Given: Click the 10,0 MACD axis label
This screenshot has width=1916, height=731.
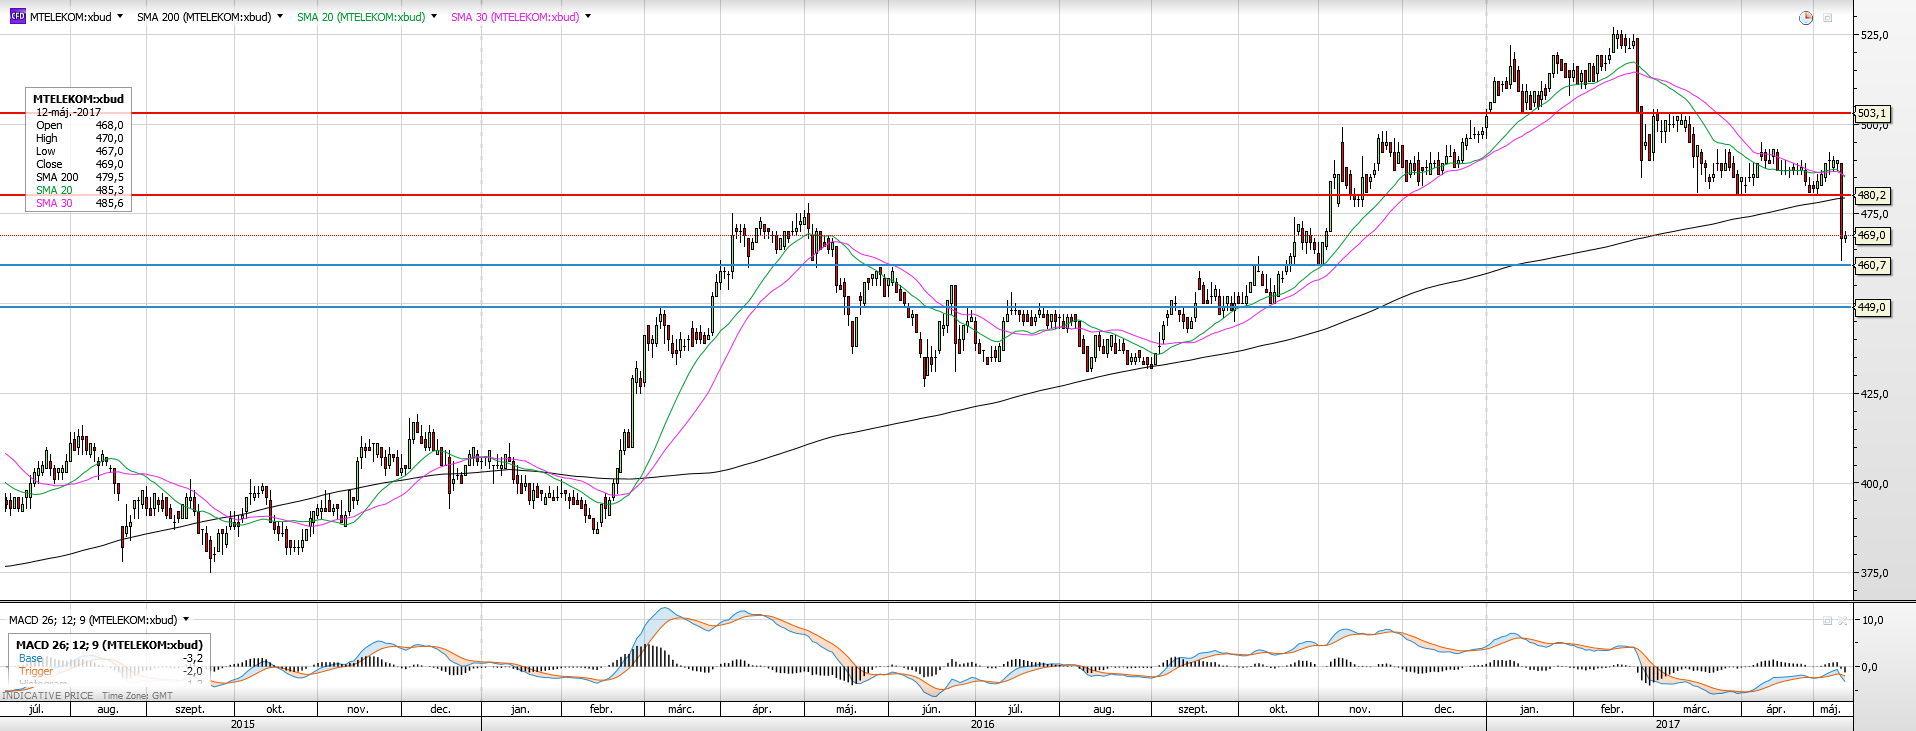Looking at the screenshot, I should point(1872,620).
